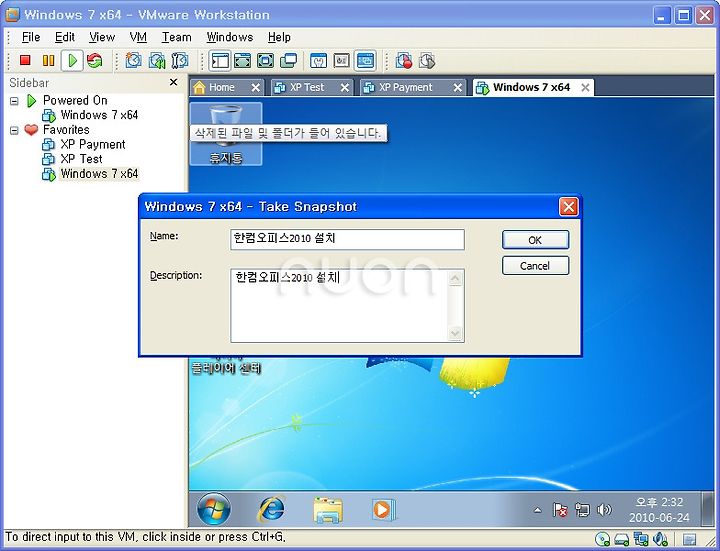The image size is (720, 551).
Task: Switch to the Home tab
Action: pyautogui.click(x=221, y=87)
